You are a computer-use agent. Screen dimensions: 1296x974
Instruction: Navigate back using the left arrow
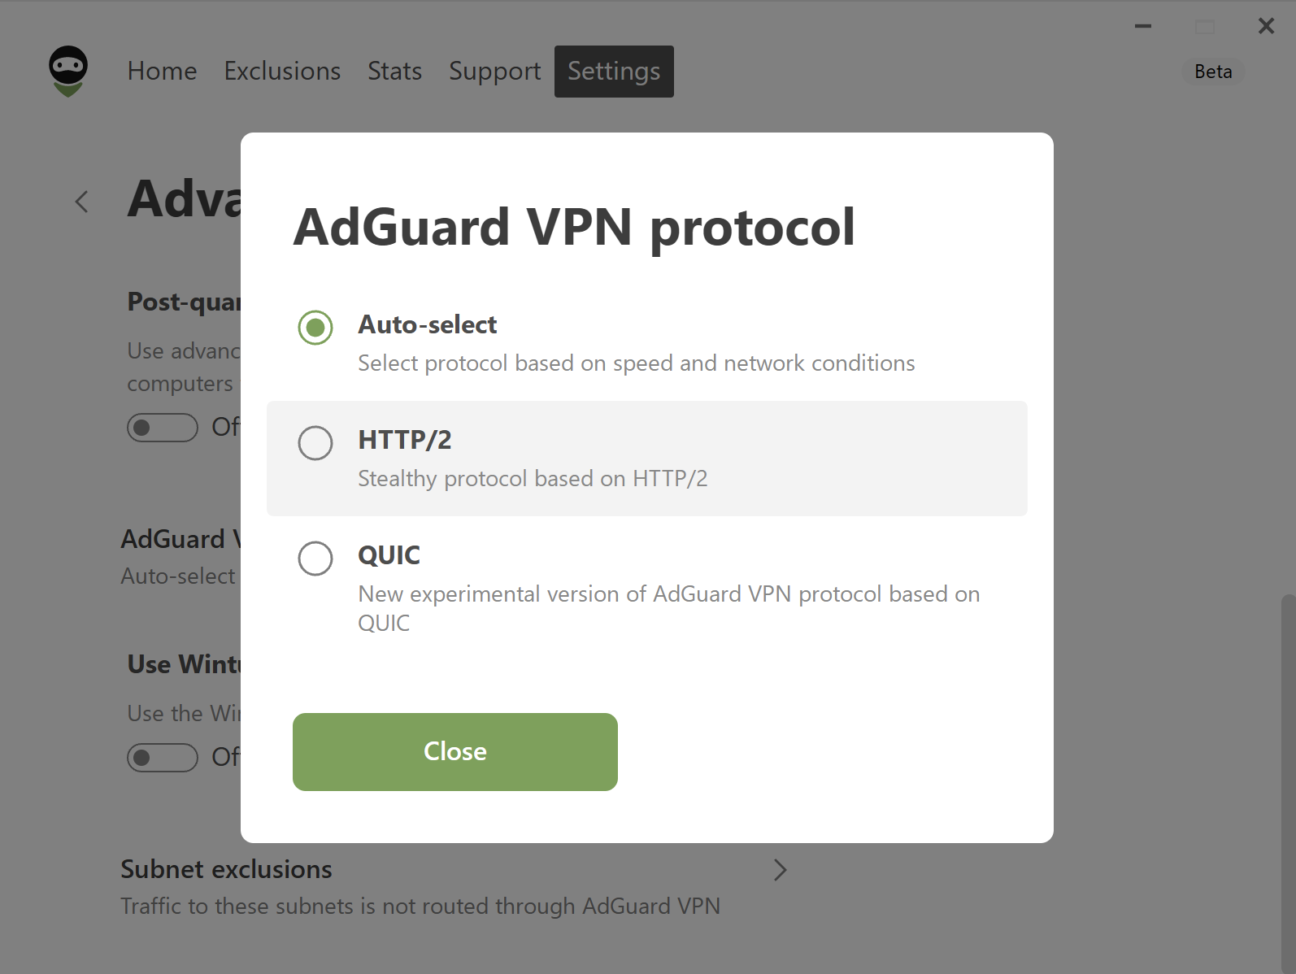click(x=82, y=201)
